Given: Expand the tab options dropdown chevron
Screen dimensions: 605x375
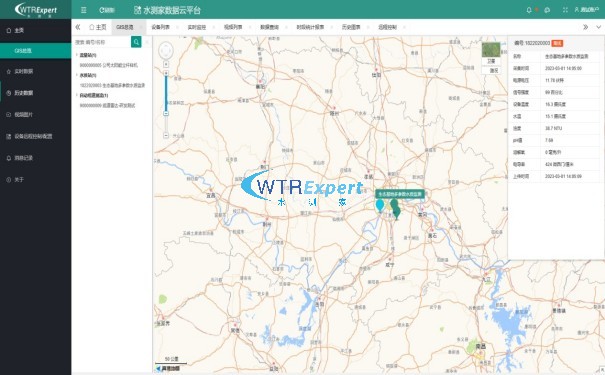Looking at the screenshot, I should [x=598, y=27].
